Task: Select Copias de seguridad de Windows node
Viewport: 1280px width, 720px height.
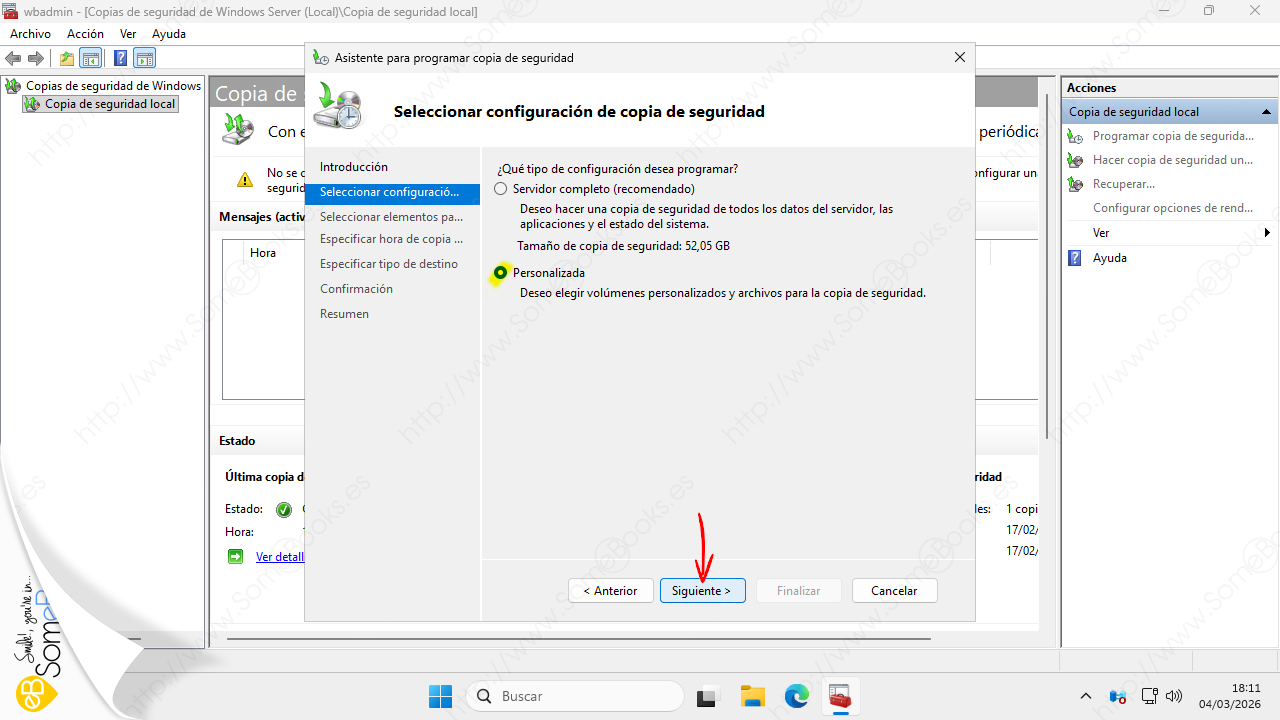Action: tap(113, 86)
